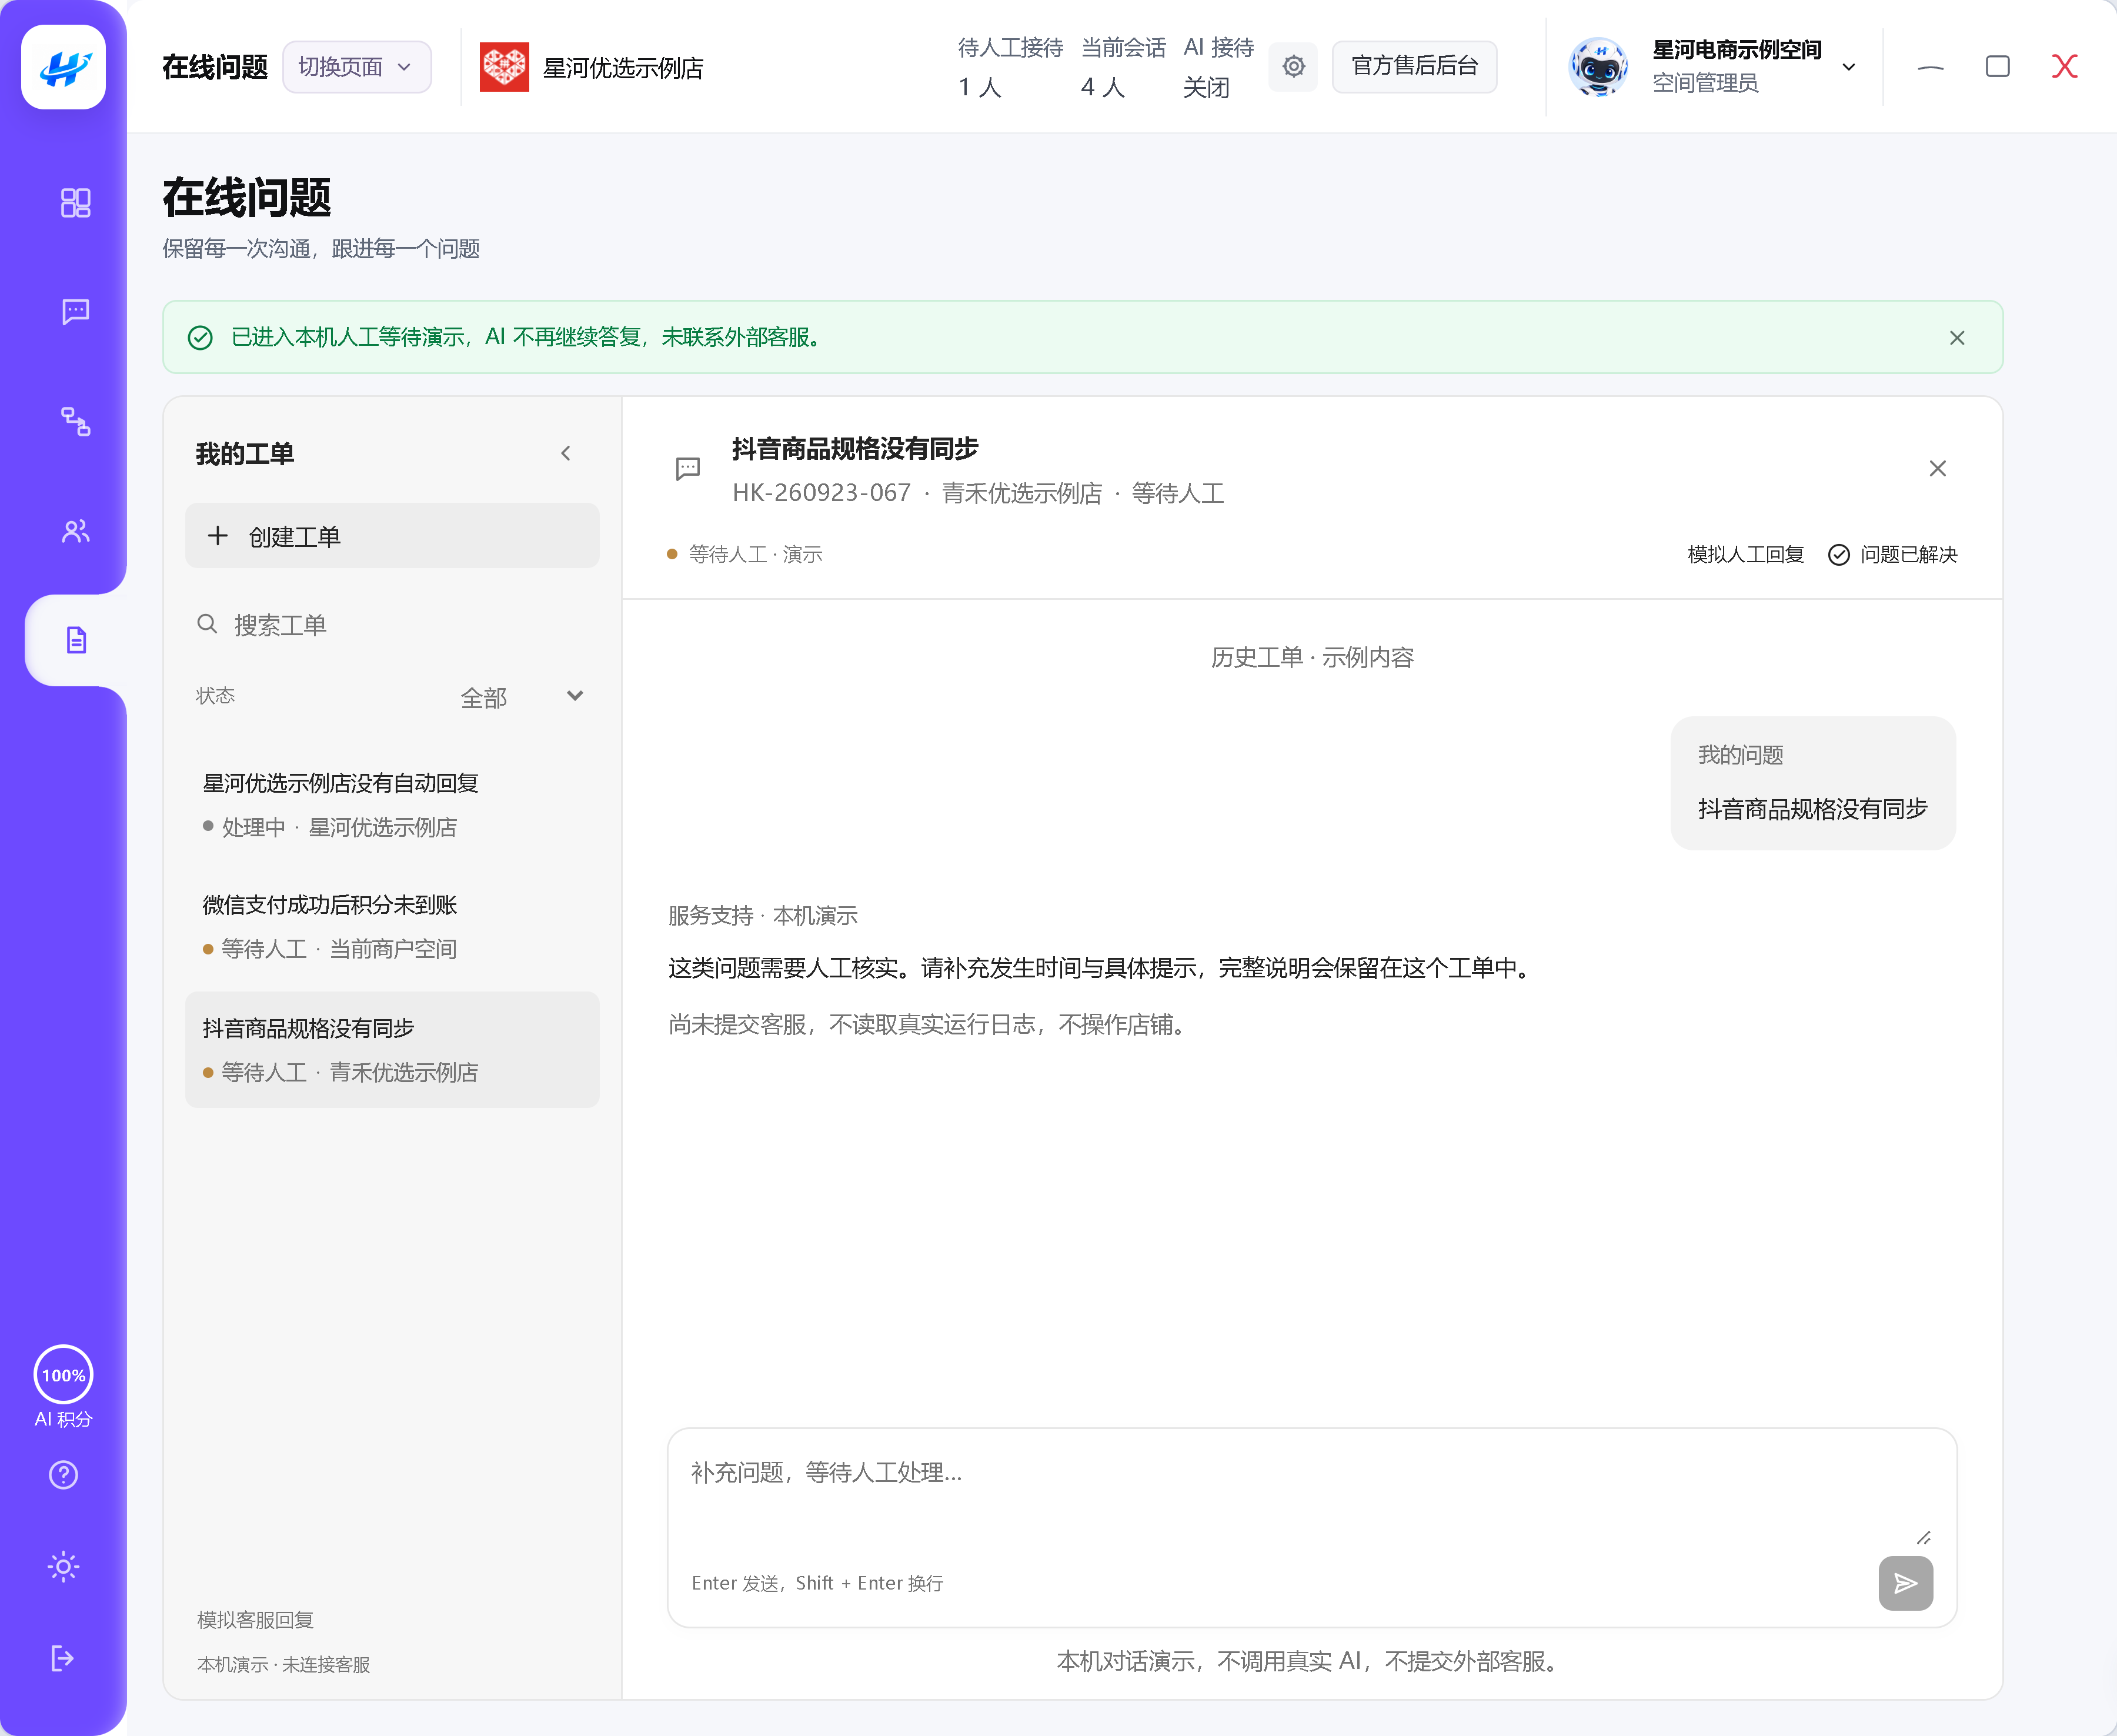
Task: Click the app logo icon in the sidebar
Action: pos(63,67)
